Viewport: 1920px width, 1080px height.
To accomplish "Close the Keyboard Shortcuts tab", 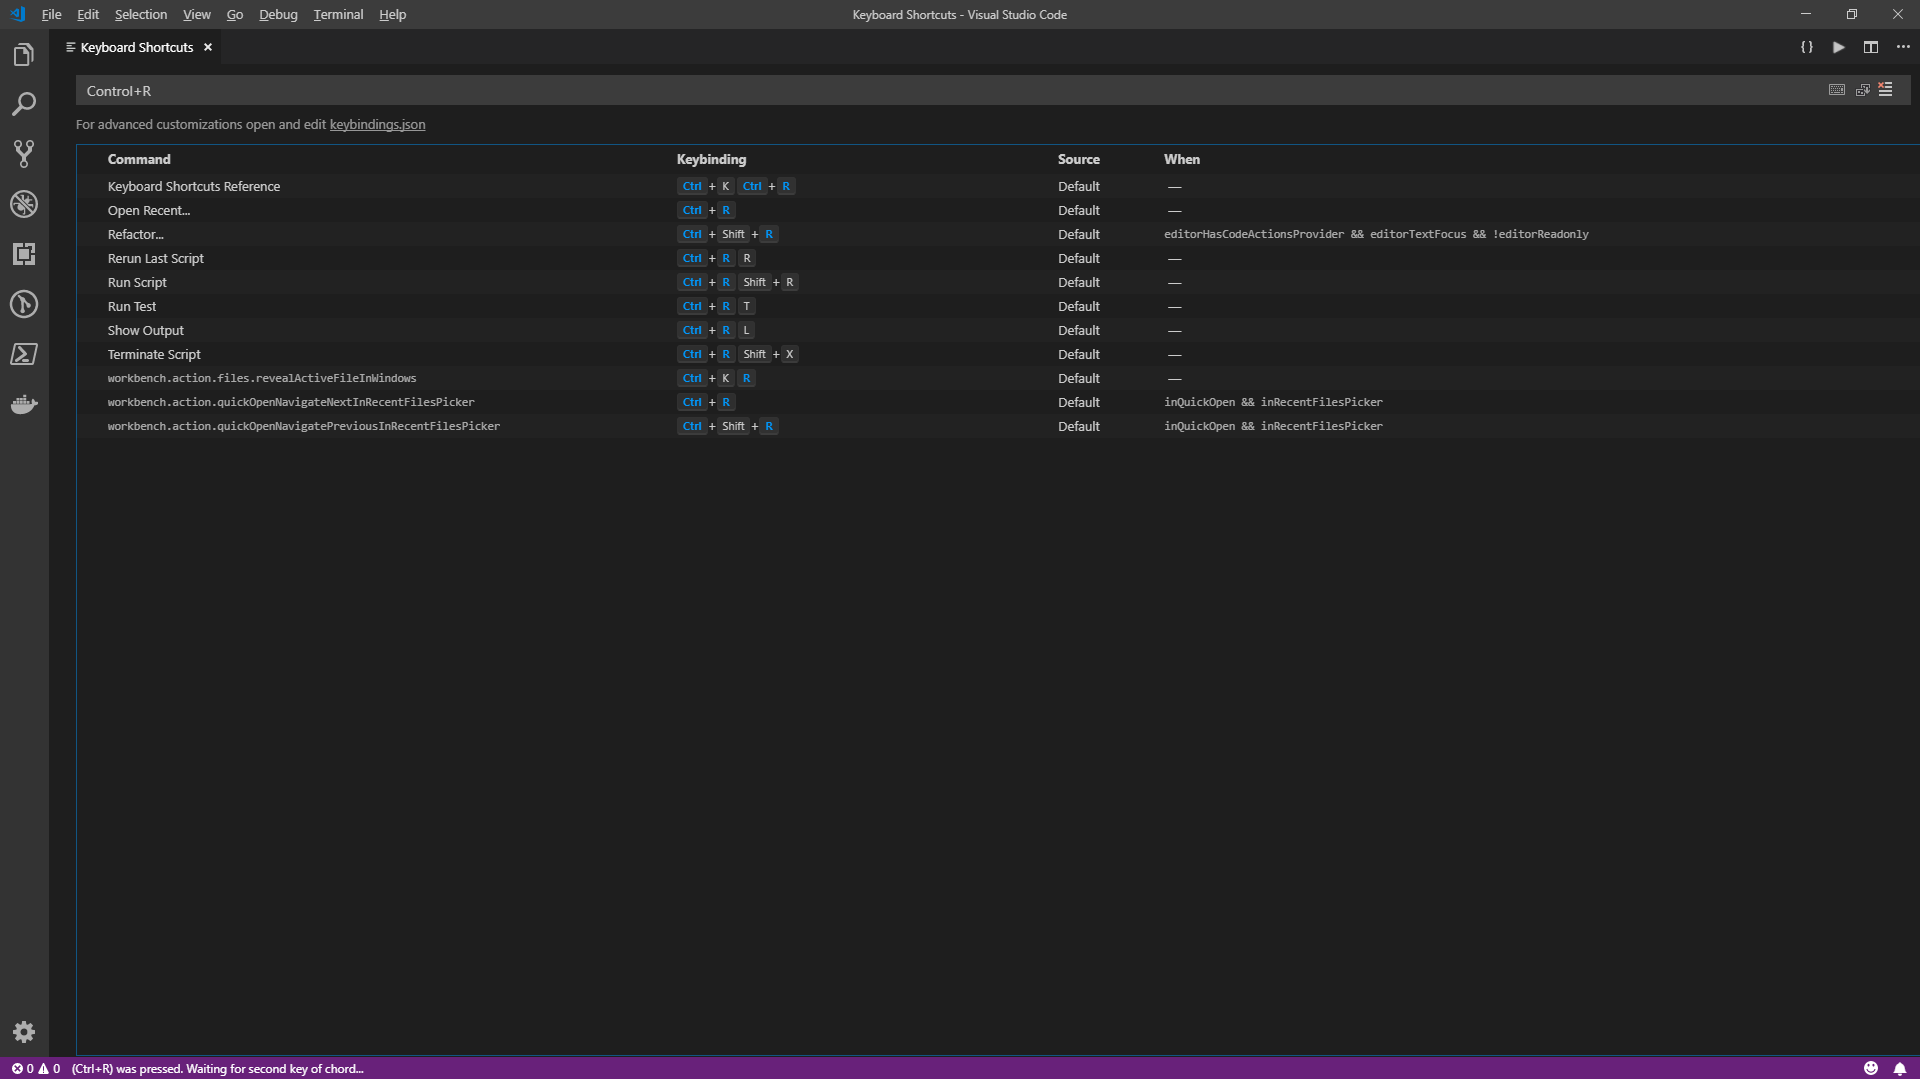I will pos(208,47).
